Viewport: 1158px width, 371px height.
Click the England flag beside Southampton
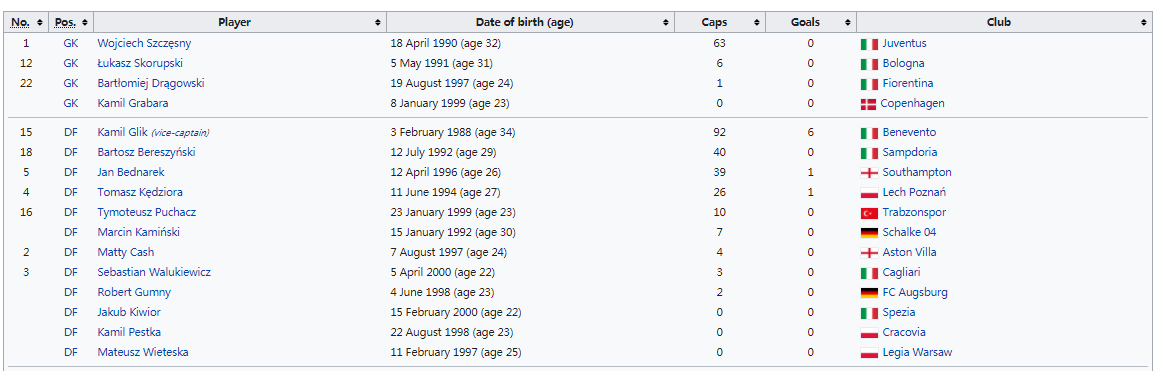pyautogui.click(x=869, y=173)
